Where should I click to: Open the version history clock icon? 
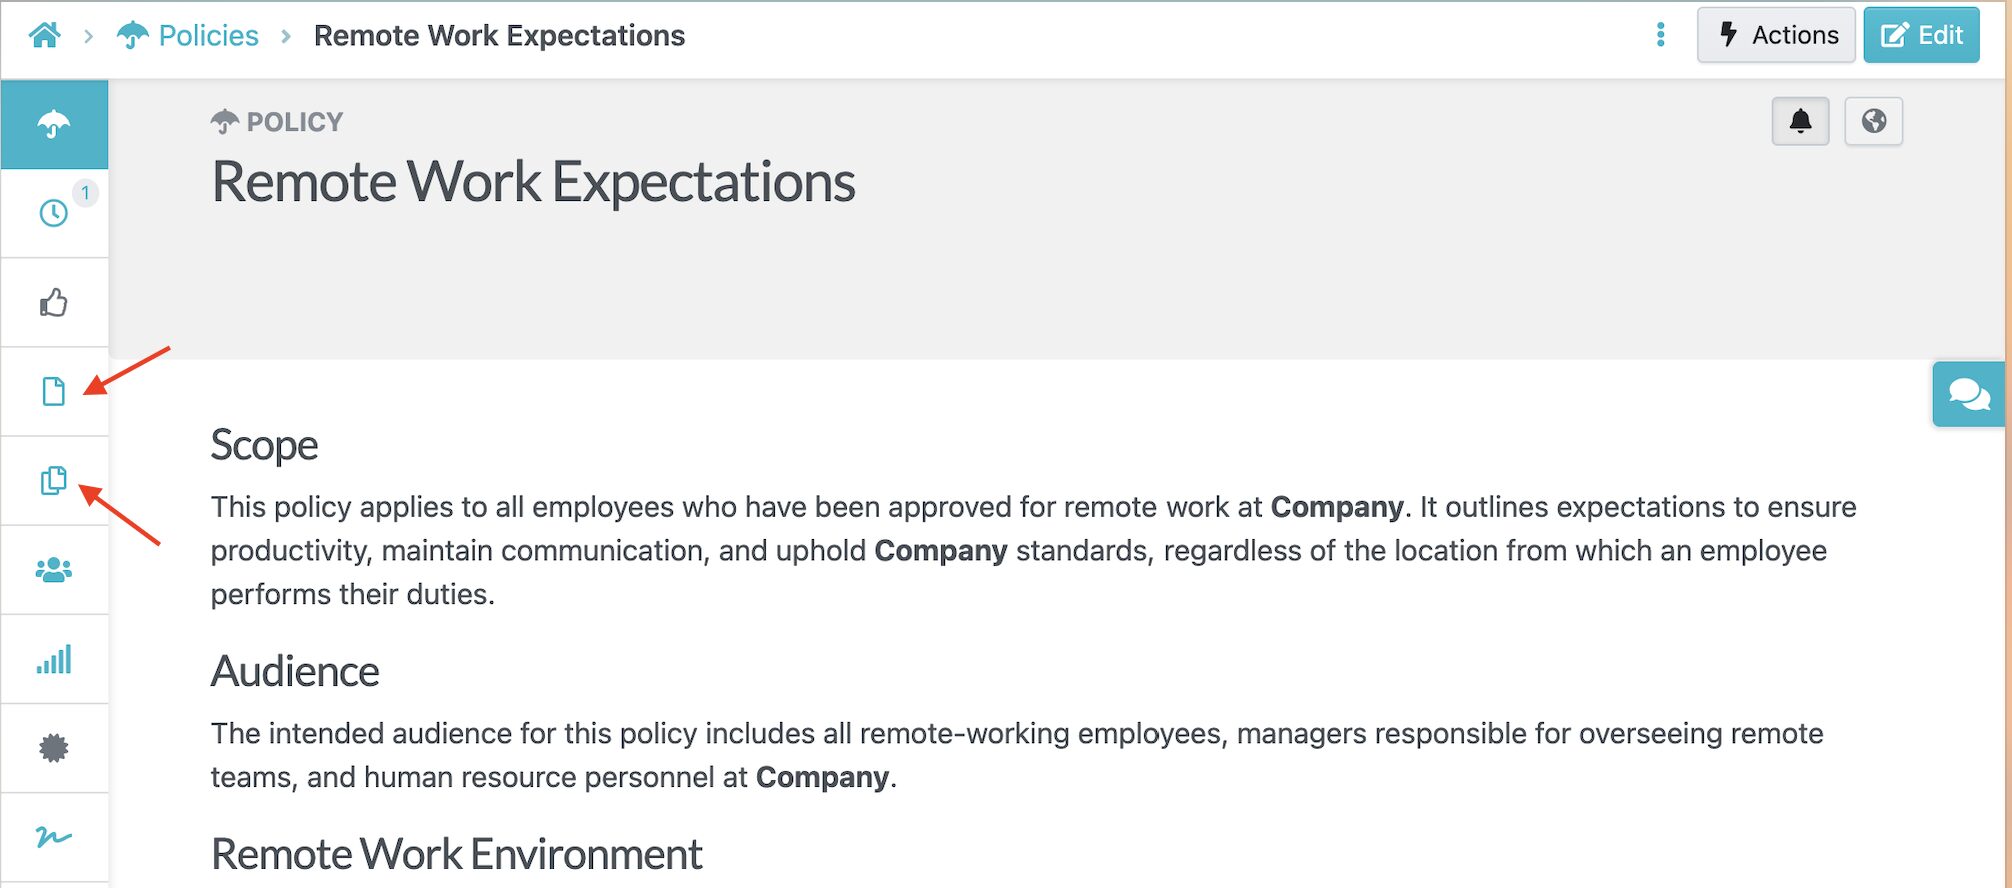(54, 212)
